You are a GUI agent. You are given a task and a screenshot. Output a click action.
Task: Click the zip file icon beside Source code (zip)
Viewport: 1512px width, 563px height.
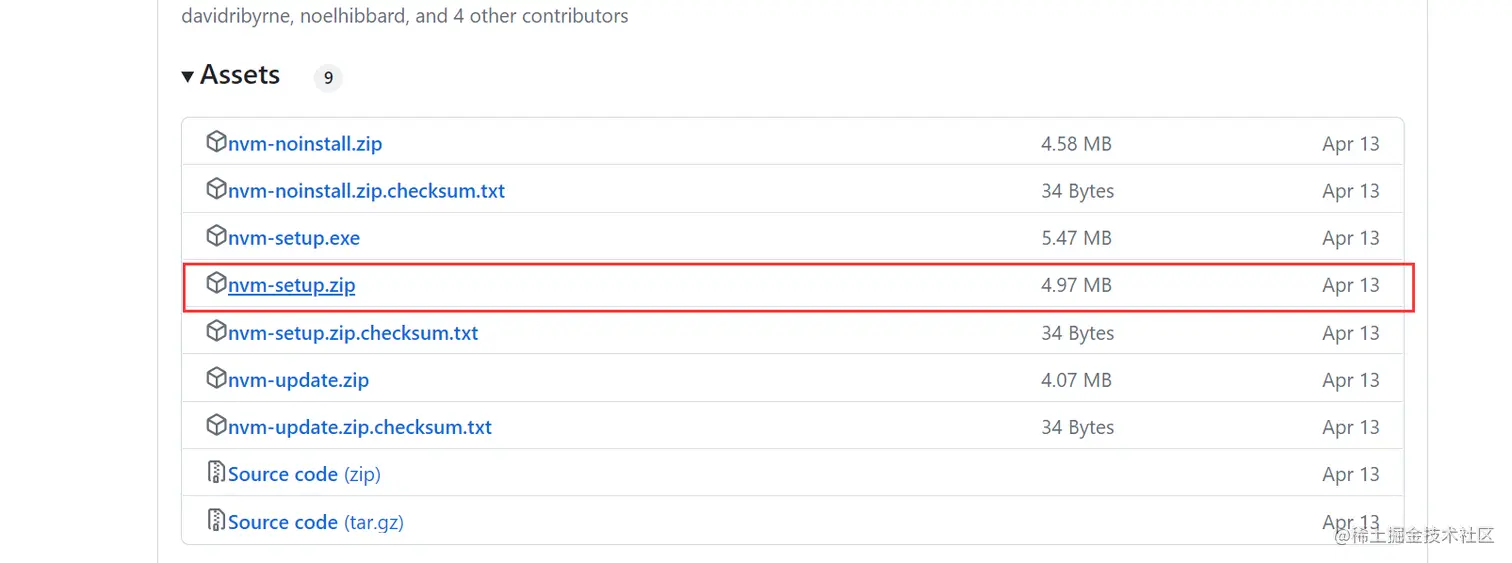point(216,472)
